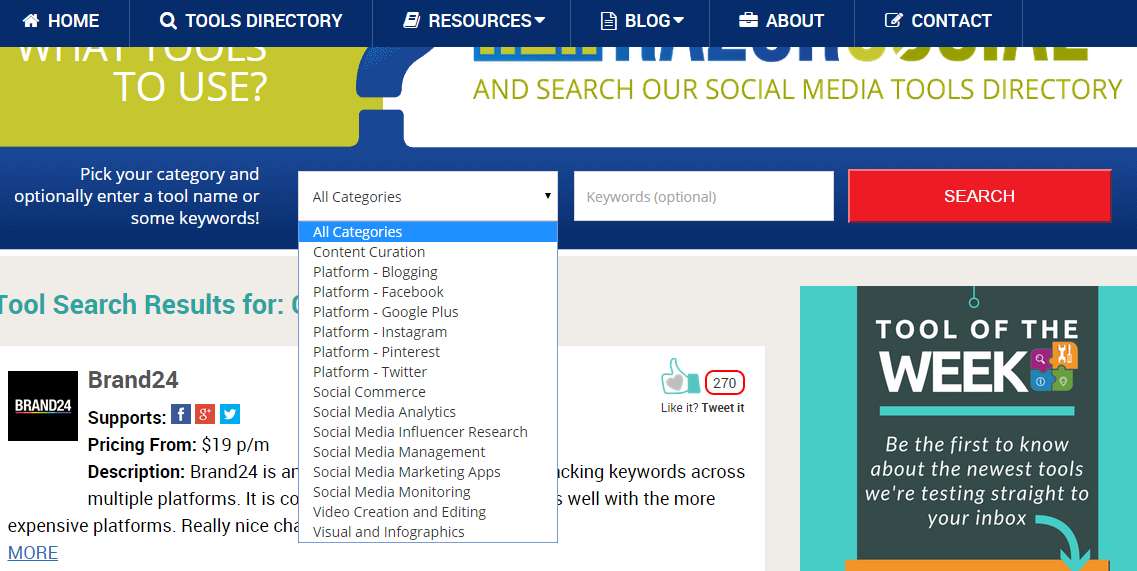This screenshot has height=571, width=1137.
Task: Open the Blog menu
Action: click(641, 21)
